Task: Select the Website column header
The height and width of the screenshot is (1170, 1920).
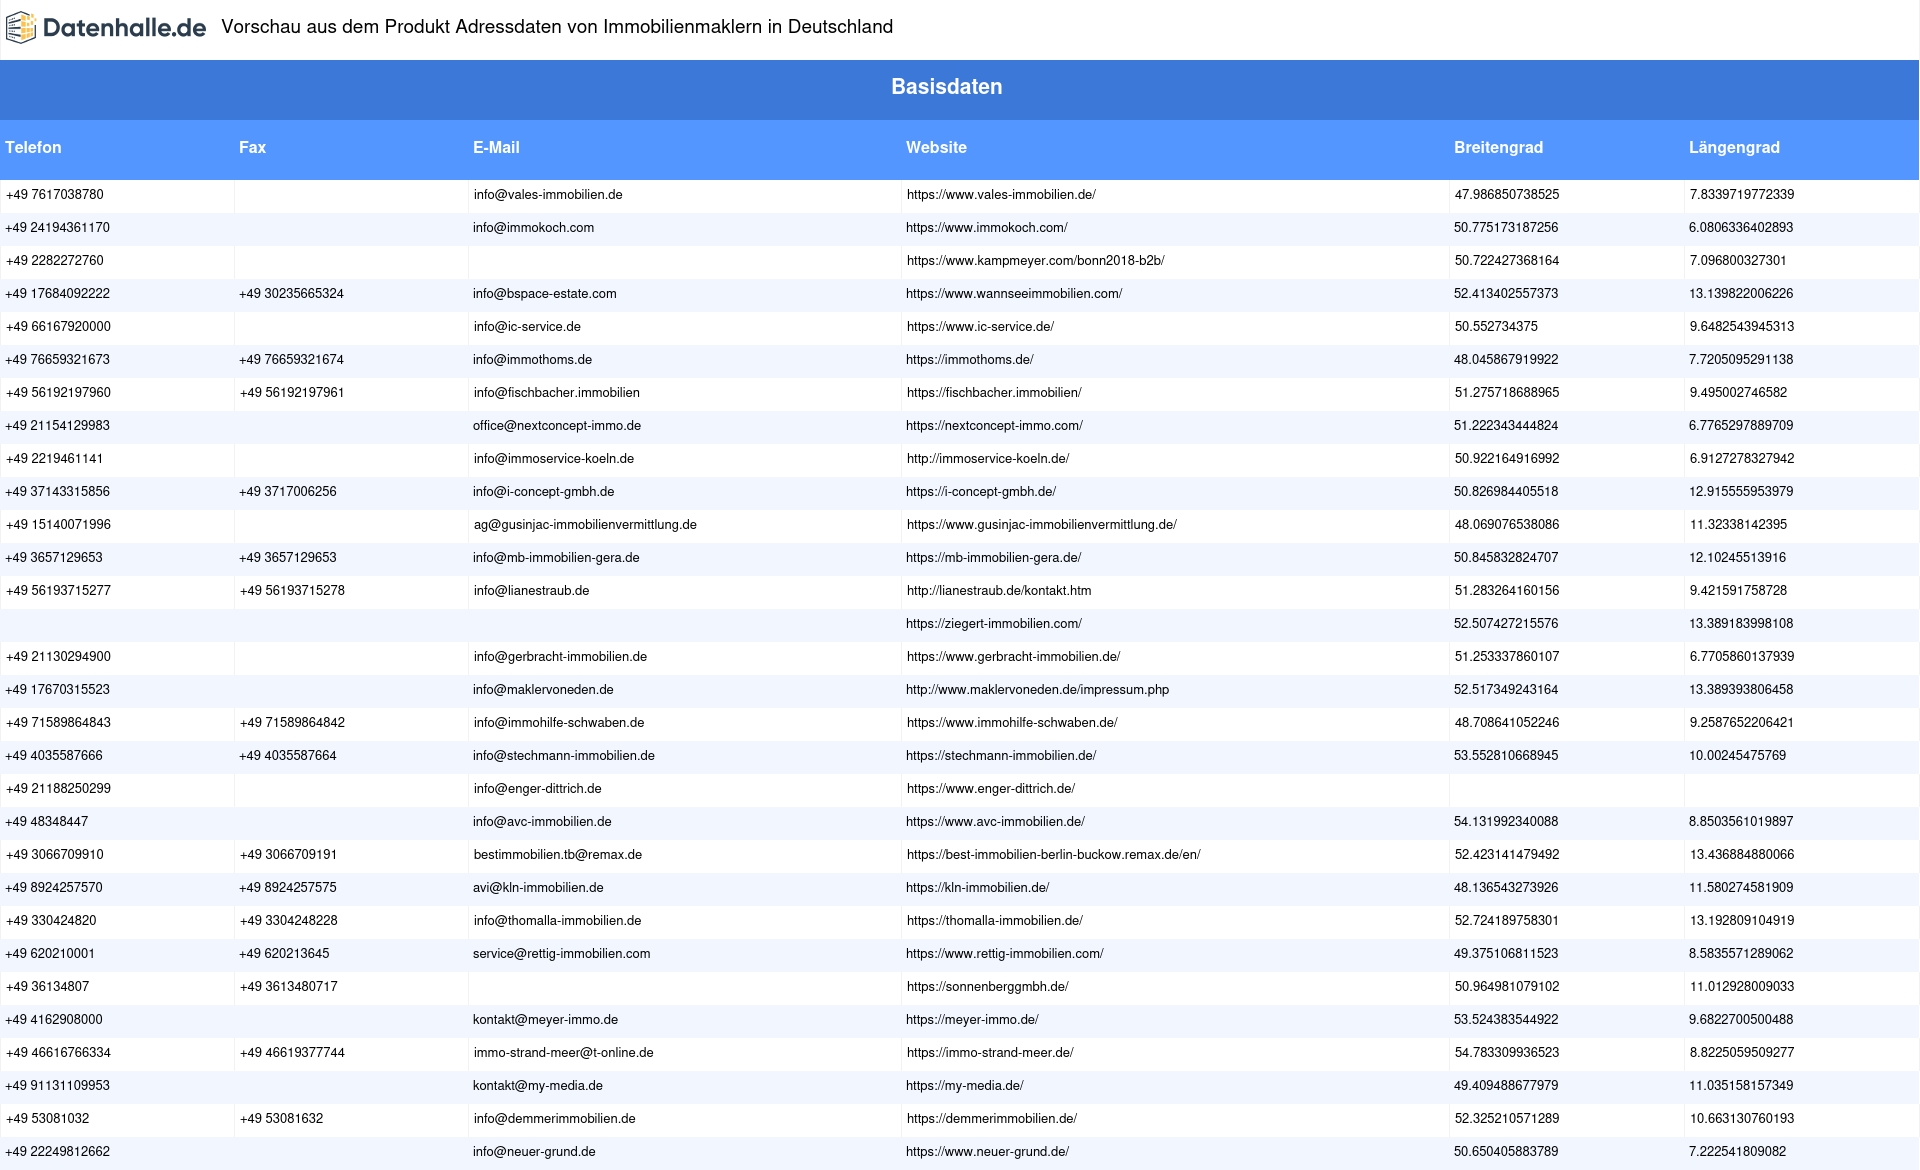Action: click(936, 147)
